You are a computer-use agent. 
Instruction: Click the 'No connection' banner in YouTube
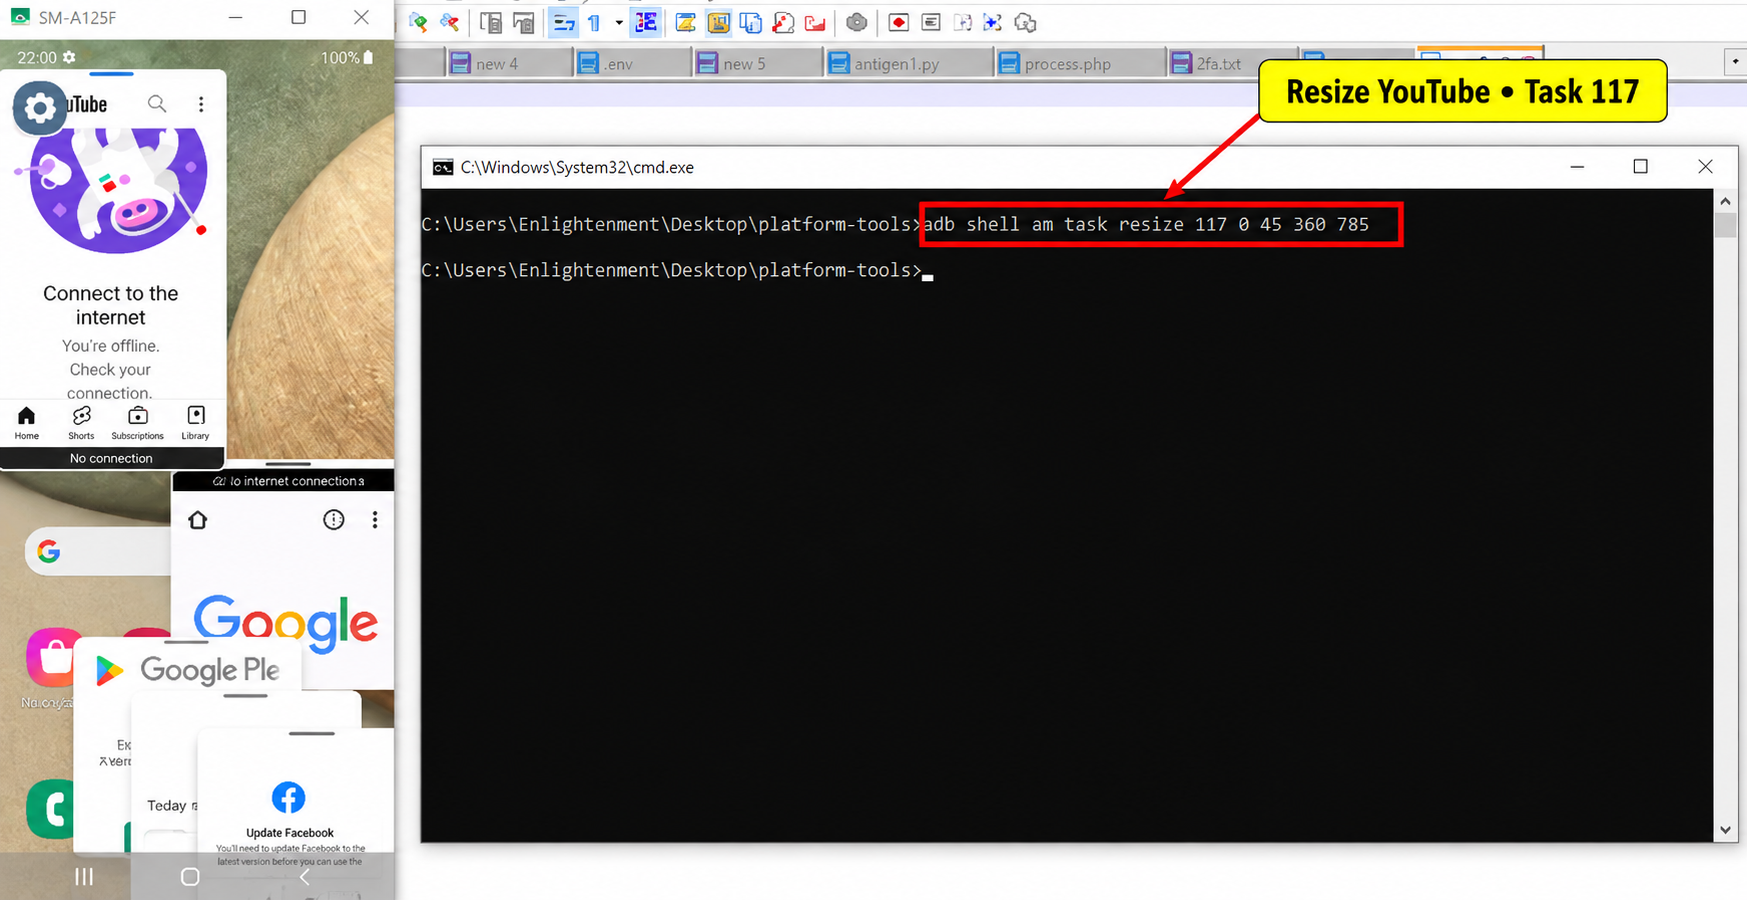click(112, 458)
